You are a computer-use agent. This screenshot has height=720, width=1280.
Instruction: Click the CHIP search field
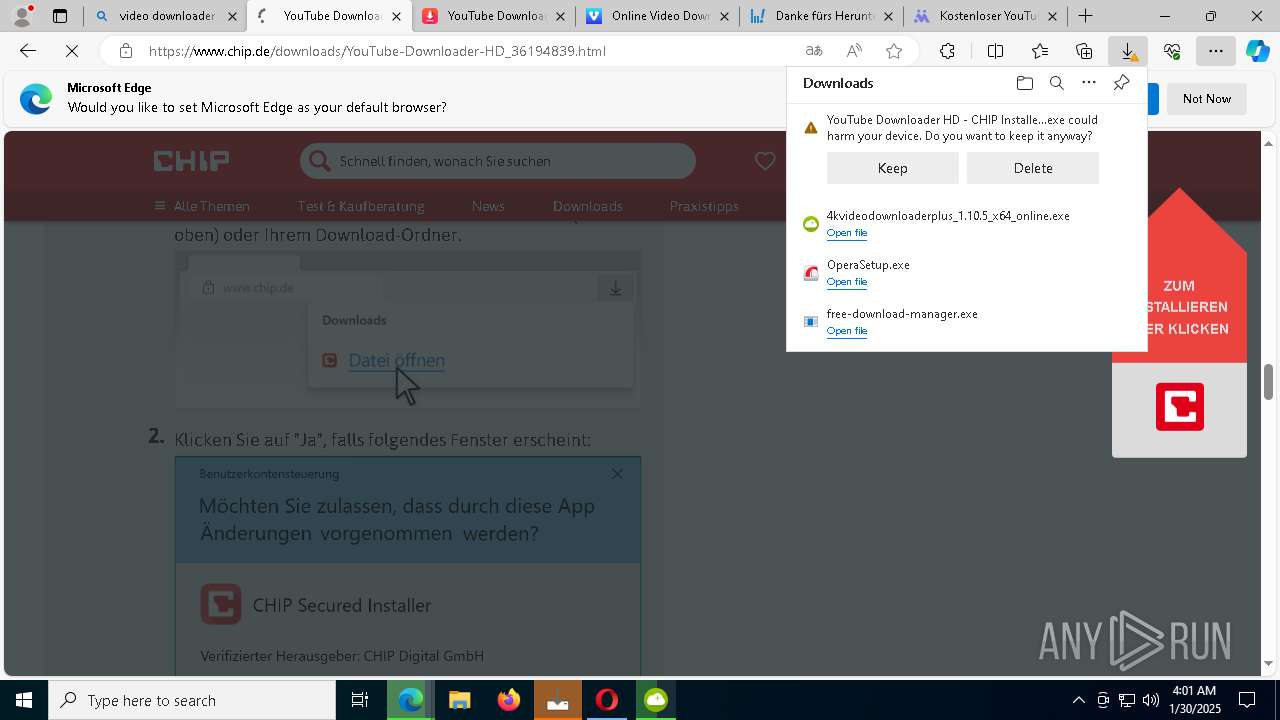pos(497,161)
